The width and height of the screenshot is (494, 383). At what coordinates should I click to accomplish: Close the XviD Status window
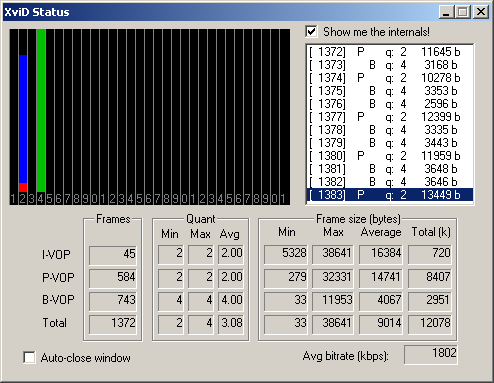coord(481,12)
